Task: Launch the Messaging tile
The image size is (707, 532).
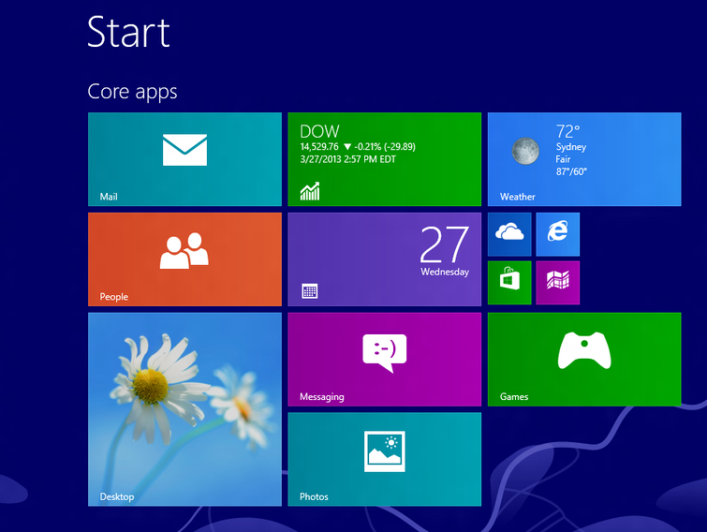Action: [385, 359]
